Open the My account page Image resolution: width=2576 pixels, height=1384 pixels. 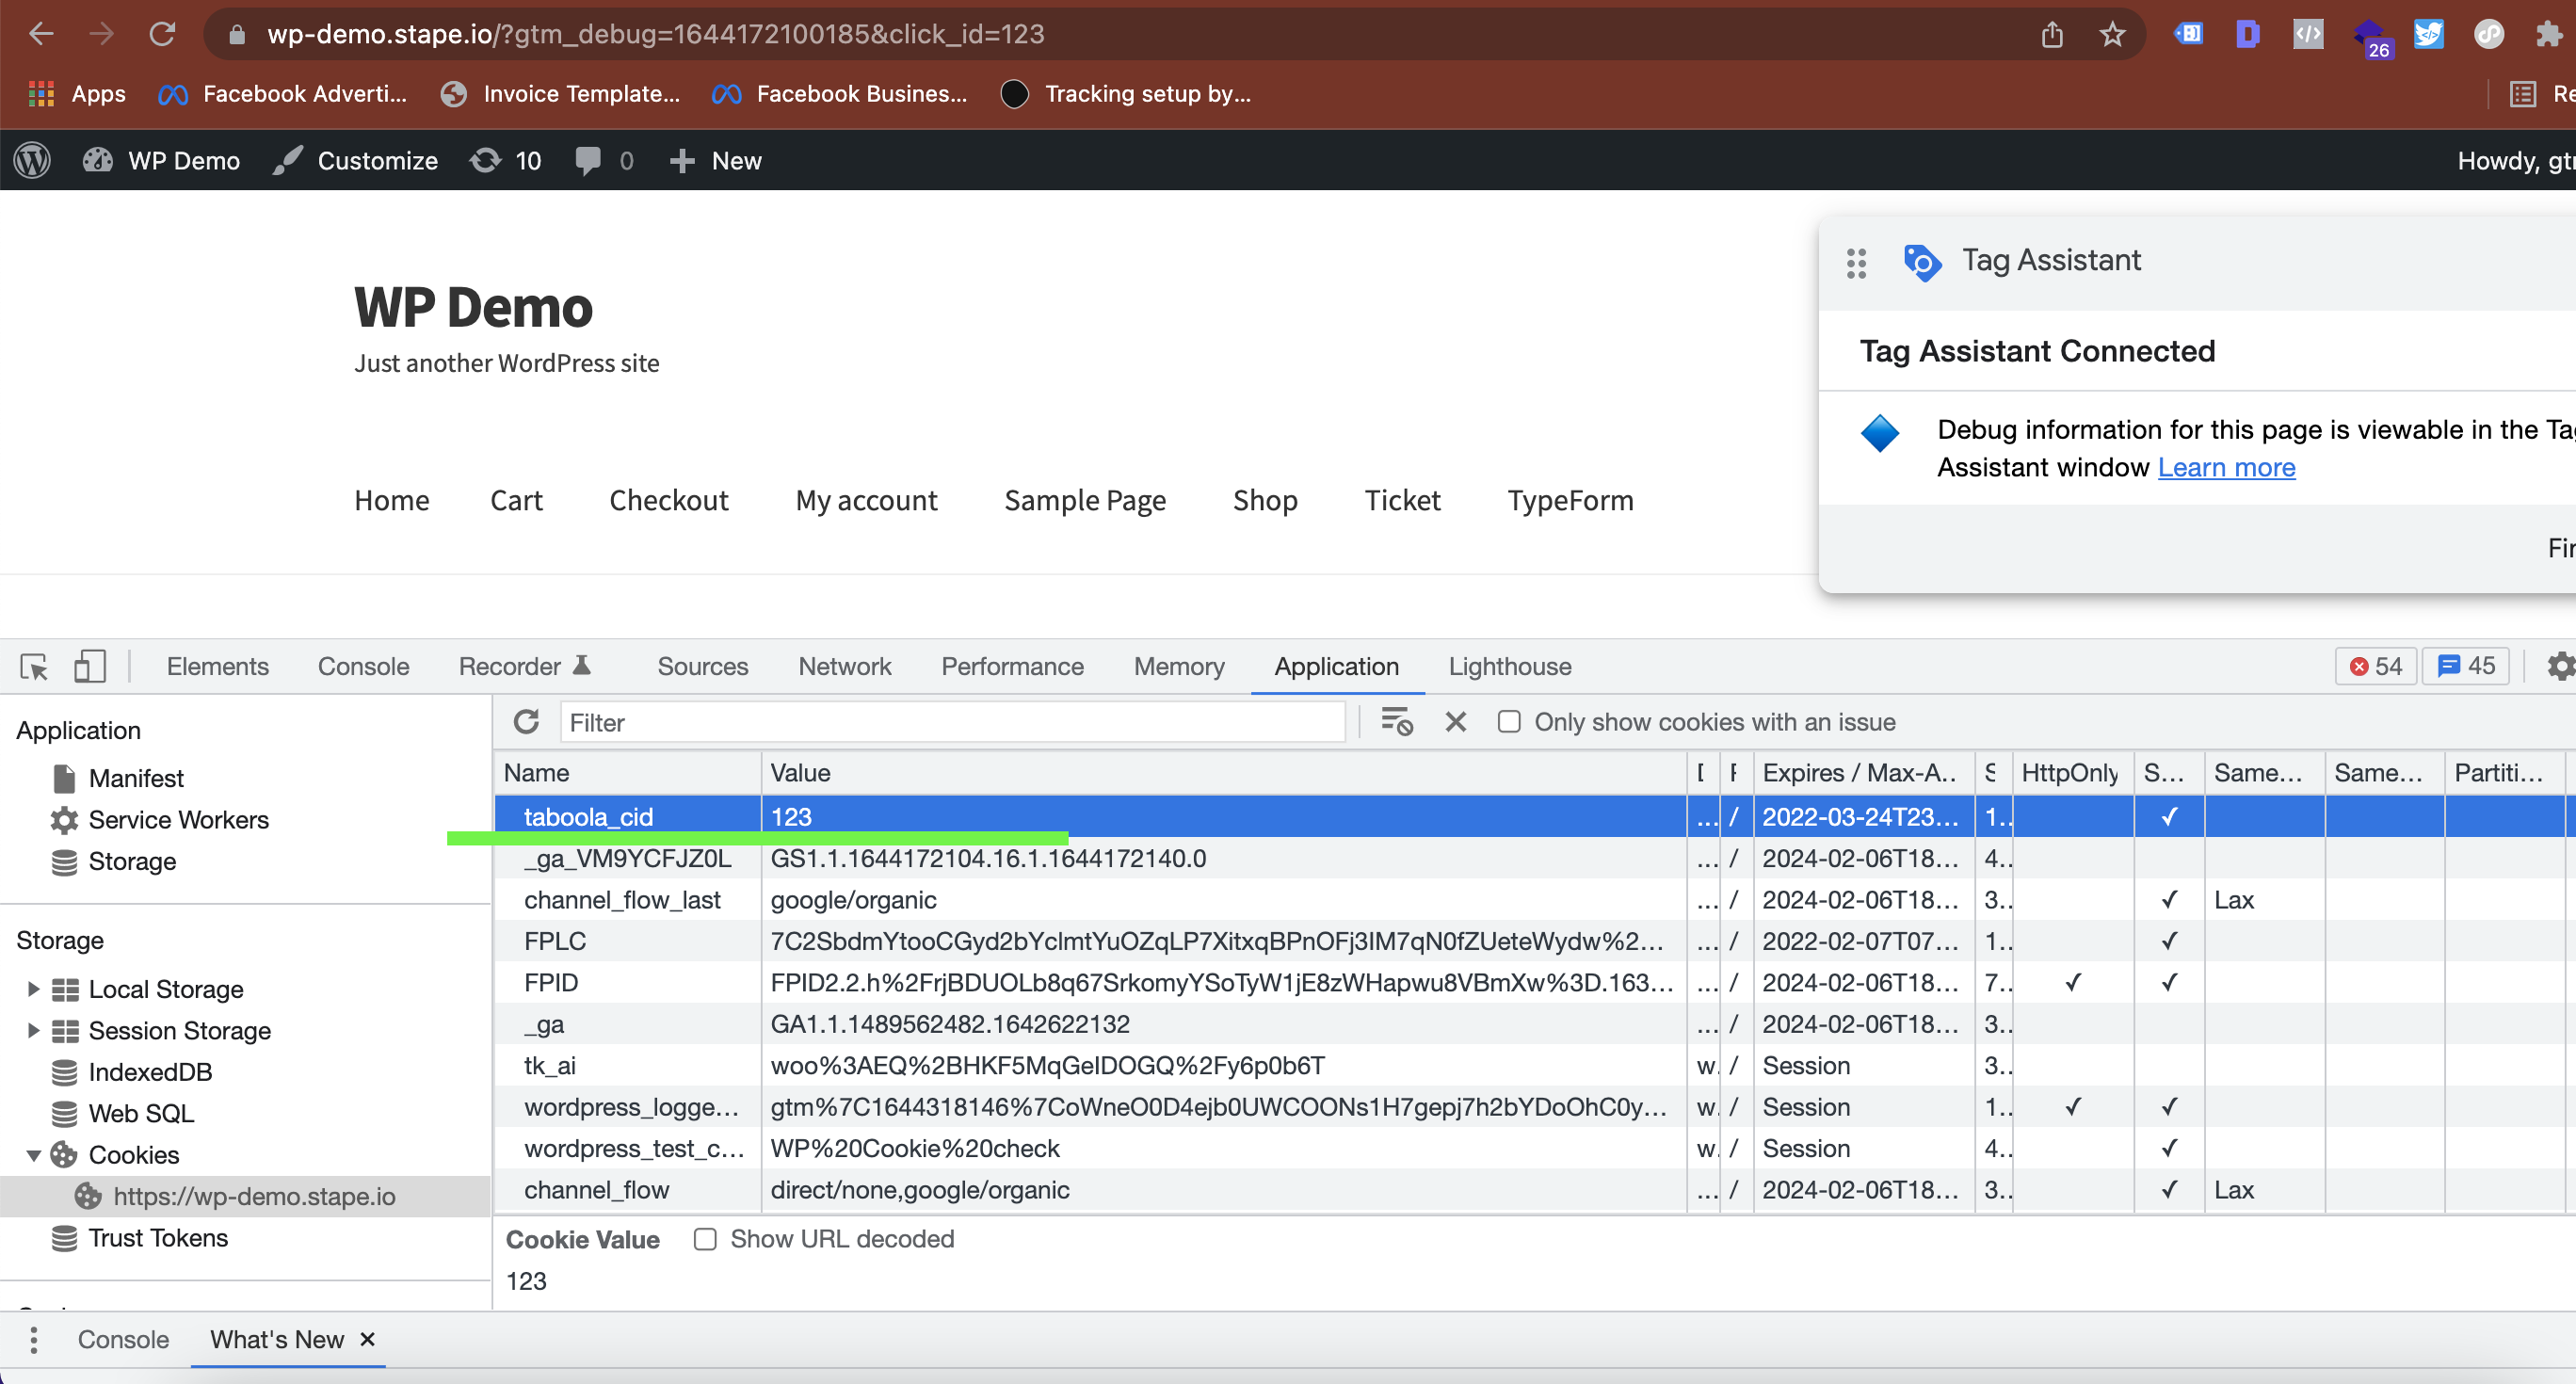click(x=866, y=500)
